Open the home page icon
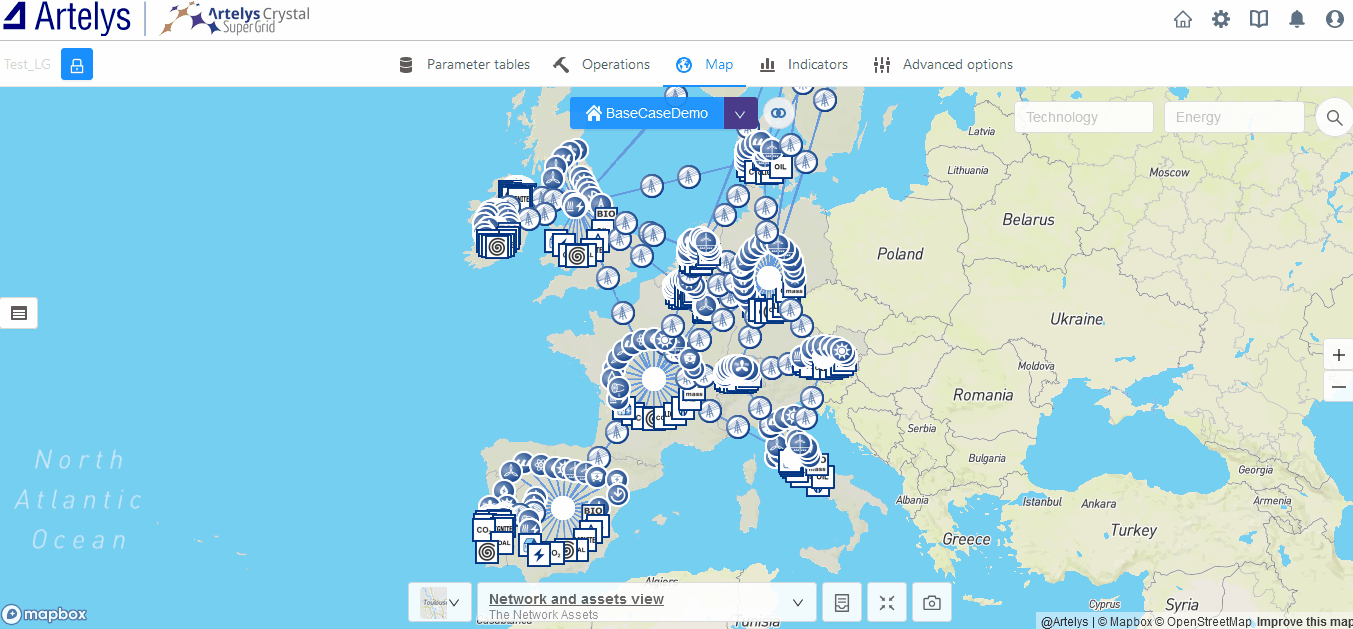Viewport: 1353px width, 629px height. (1183, 19)
